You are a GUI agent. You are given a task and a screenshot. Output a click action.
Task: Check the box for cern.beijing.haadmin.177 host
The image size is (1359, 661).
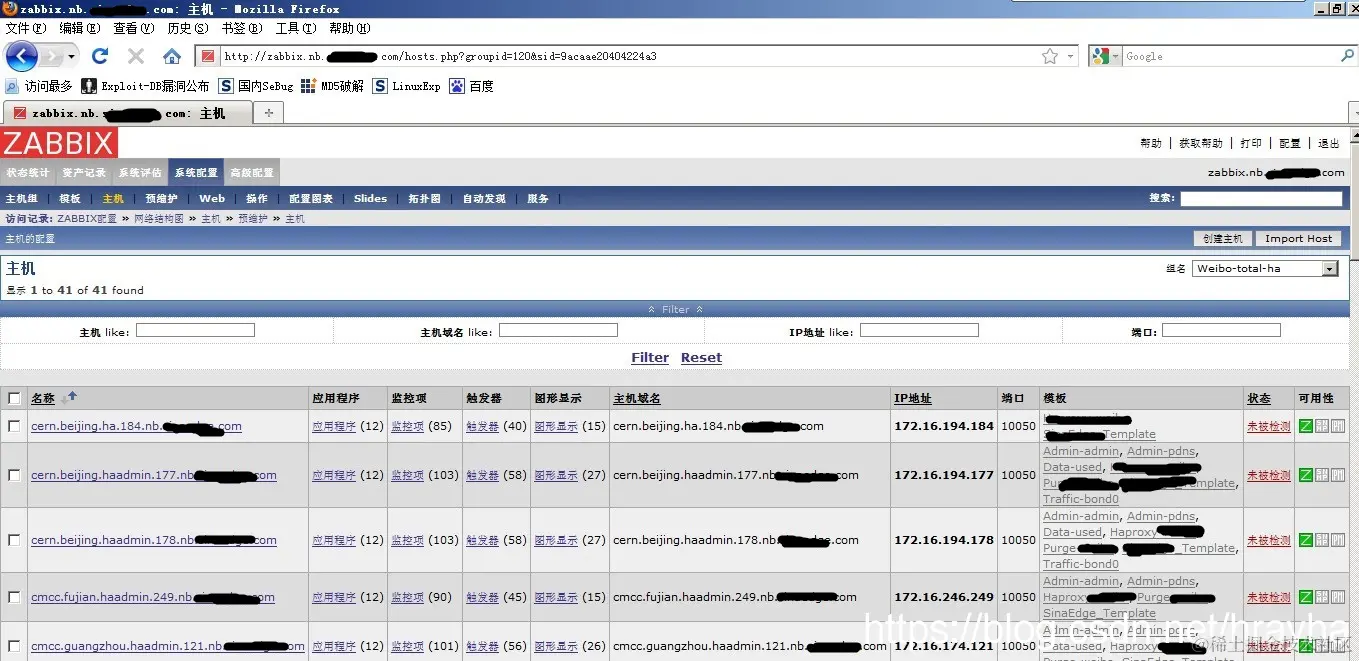point(14,475)
